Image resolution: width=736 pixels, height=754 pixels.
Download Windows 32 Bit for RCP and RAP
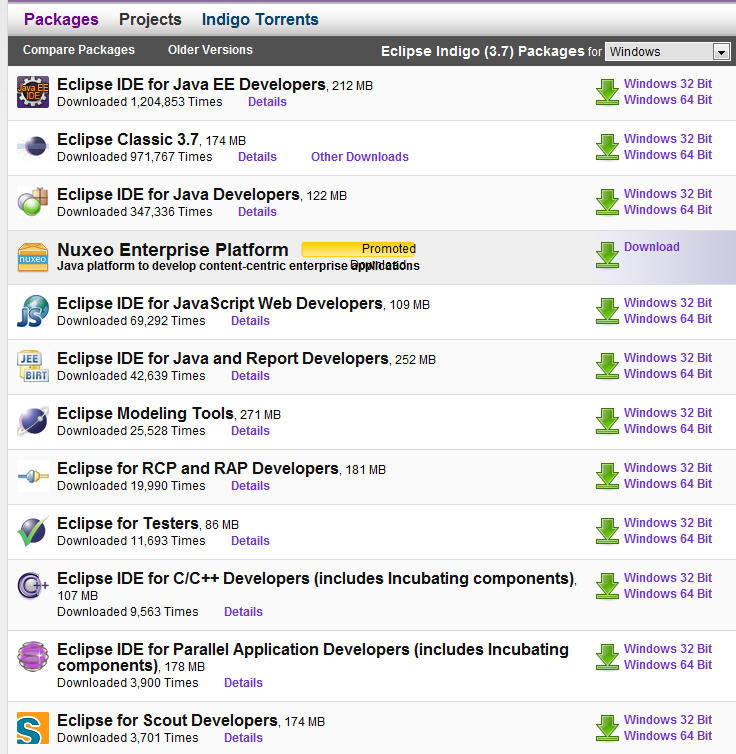[x=668, y=468]
